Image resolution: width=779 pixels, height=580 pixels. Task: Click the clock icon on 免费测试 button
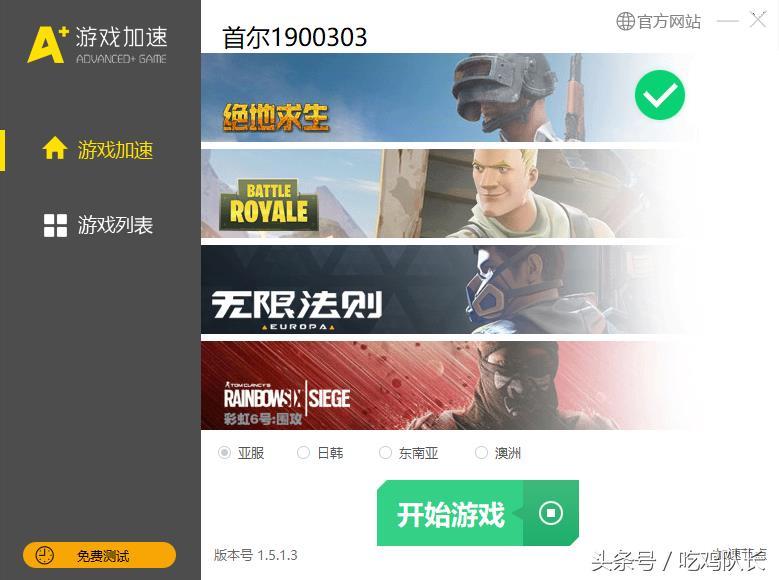click(45, 555)
